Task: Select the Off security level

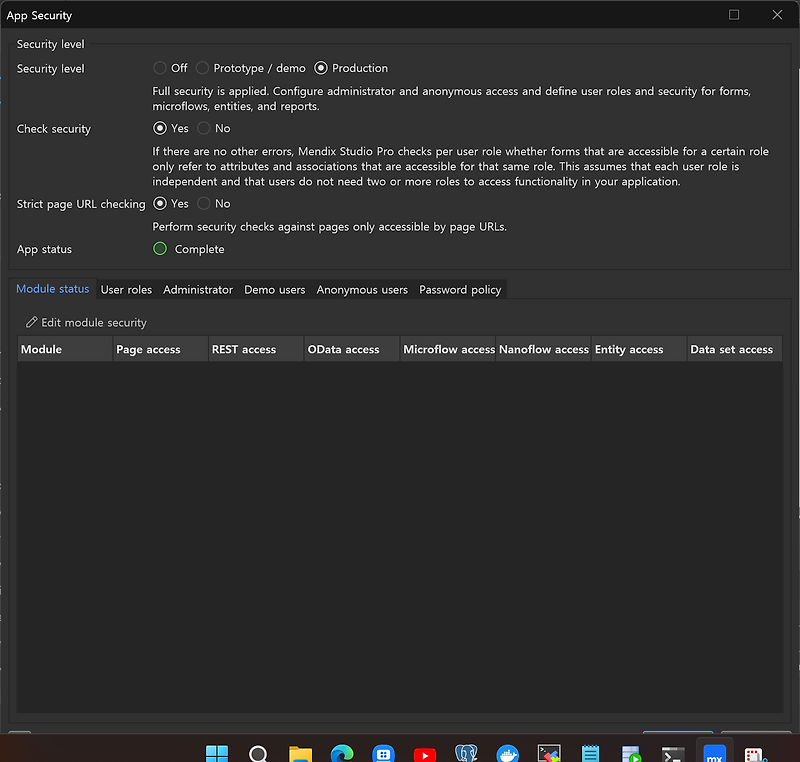Action: point(158,68)
